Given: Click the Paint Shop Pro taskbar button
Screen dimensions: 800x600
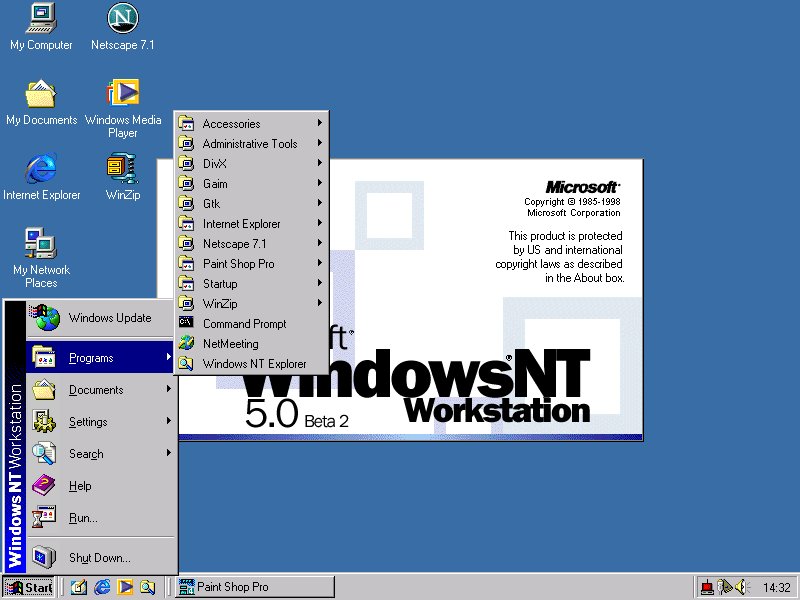Looking at the screenshot, I should click(x=255, y=587).
